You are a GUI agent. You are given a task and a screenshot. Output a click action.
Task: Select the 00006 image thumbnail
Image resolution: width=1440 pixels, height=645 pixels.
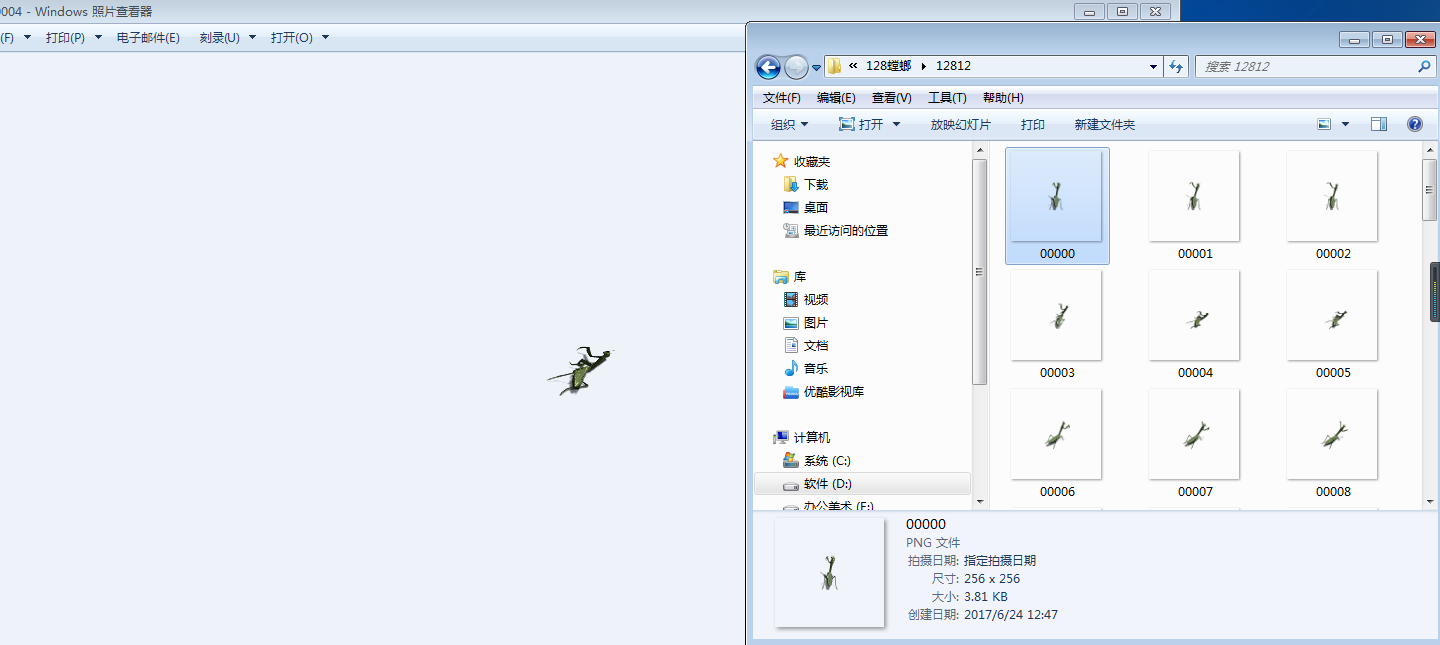pos(1057,443)
